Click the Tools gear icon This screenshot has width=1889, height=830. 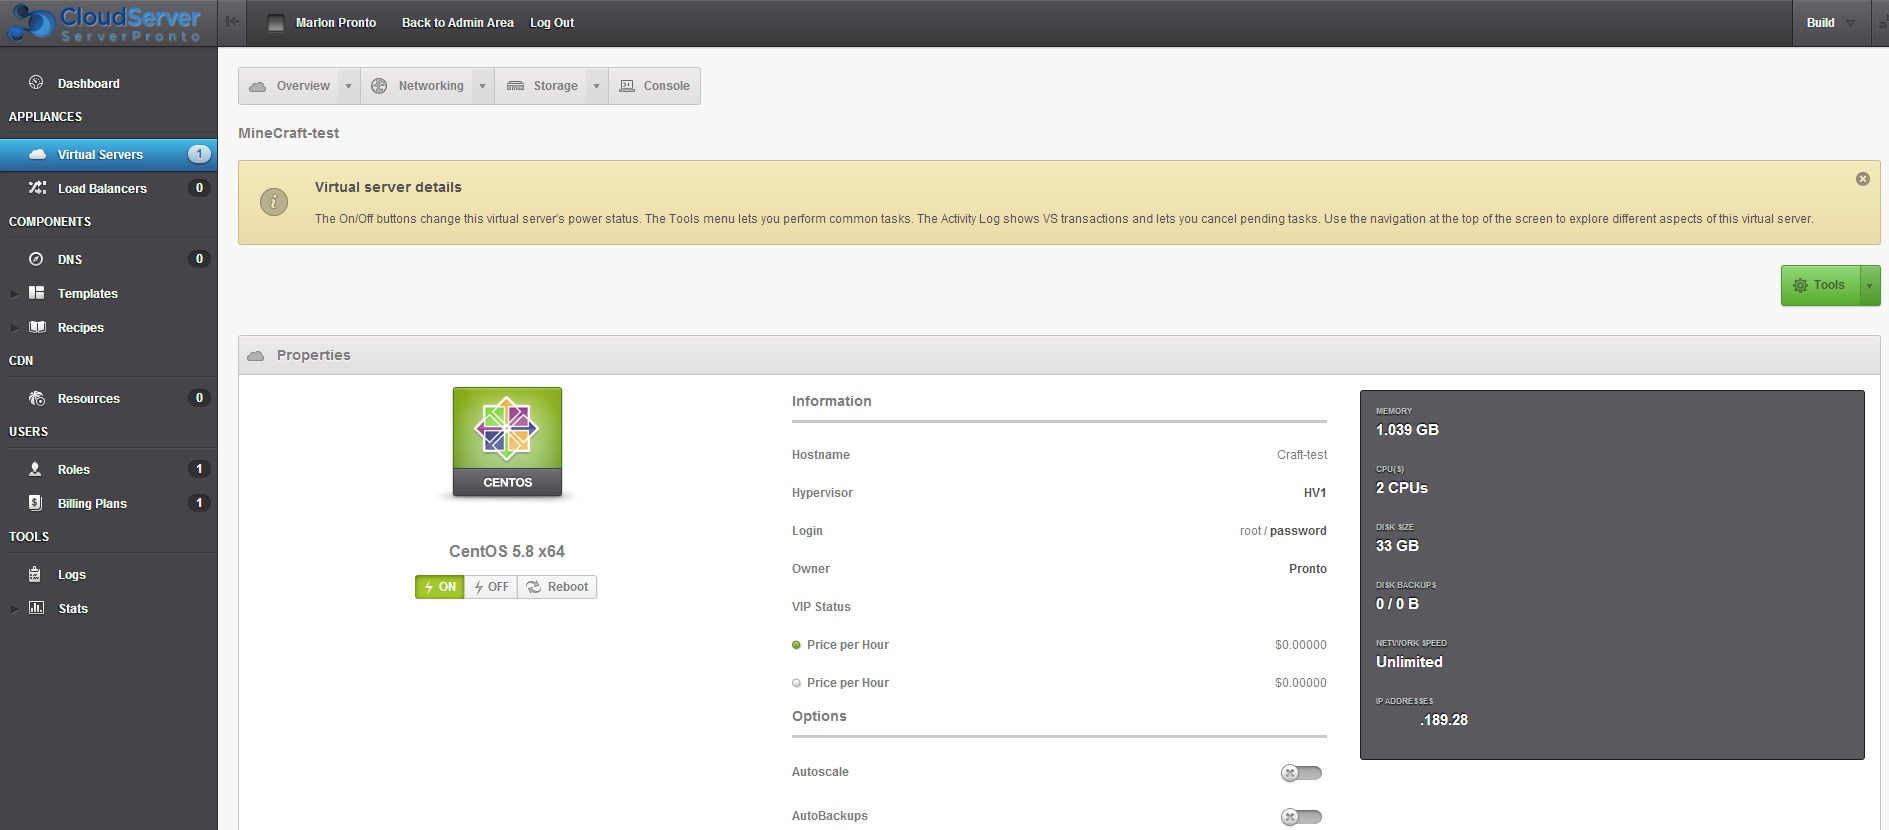1800,285
